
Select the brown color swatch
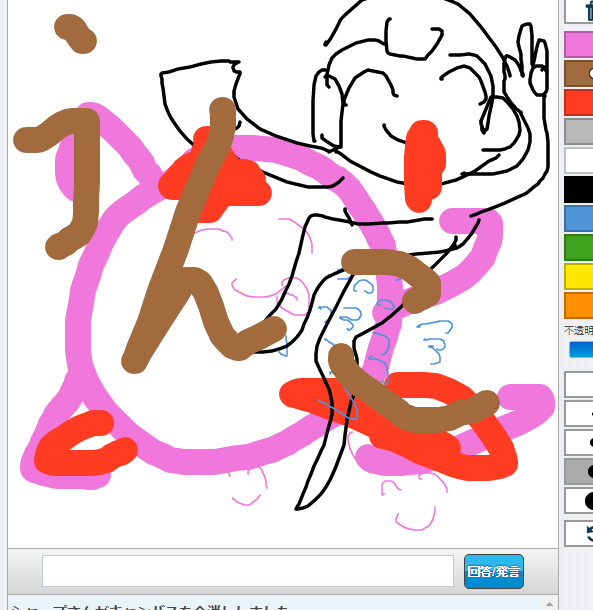pyautogui.click(x=579, y=74)
